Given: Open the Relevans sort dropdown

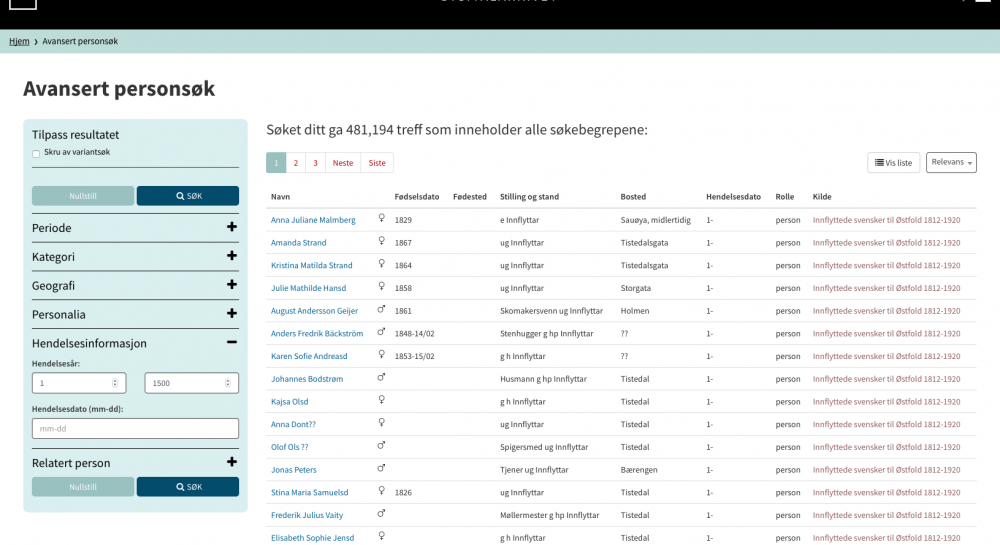Looking at the screenshot, I should pos(951,163).
